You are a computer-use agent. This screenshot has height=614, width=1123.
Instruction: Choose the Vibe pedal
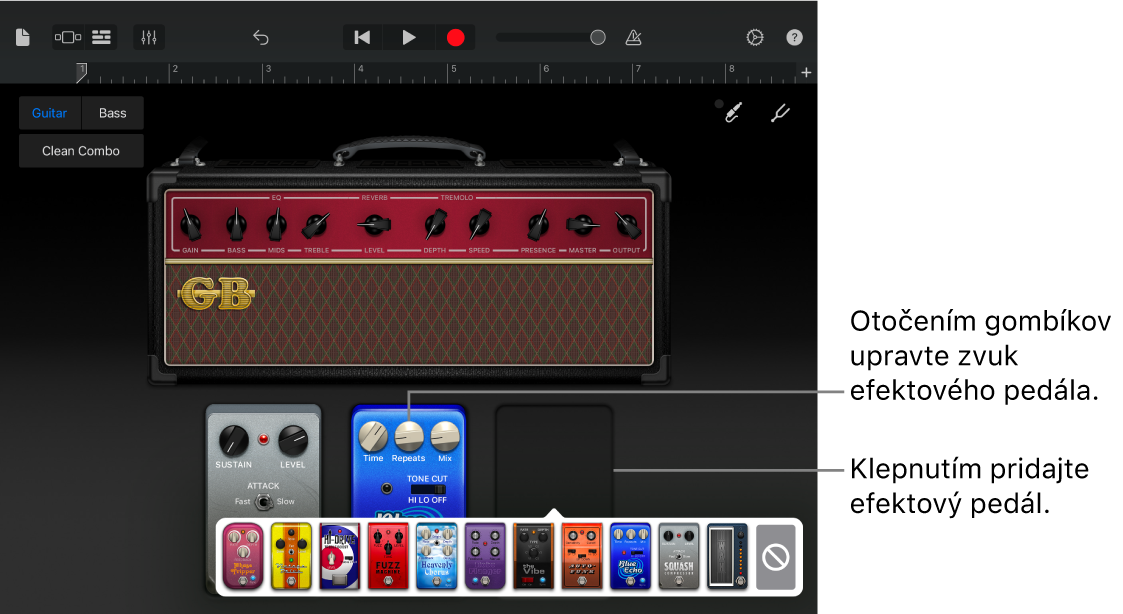coord(534,557)
